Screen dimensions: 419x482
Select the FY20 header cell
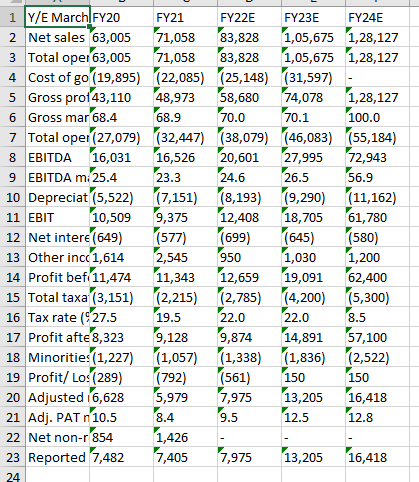click(x=121, y=17)
